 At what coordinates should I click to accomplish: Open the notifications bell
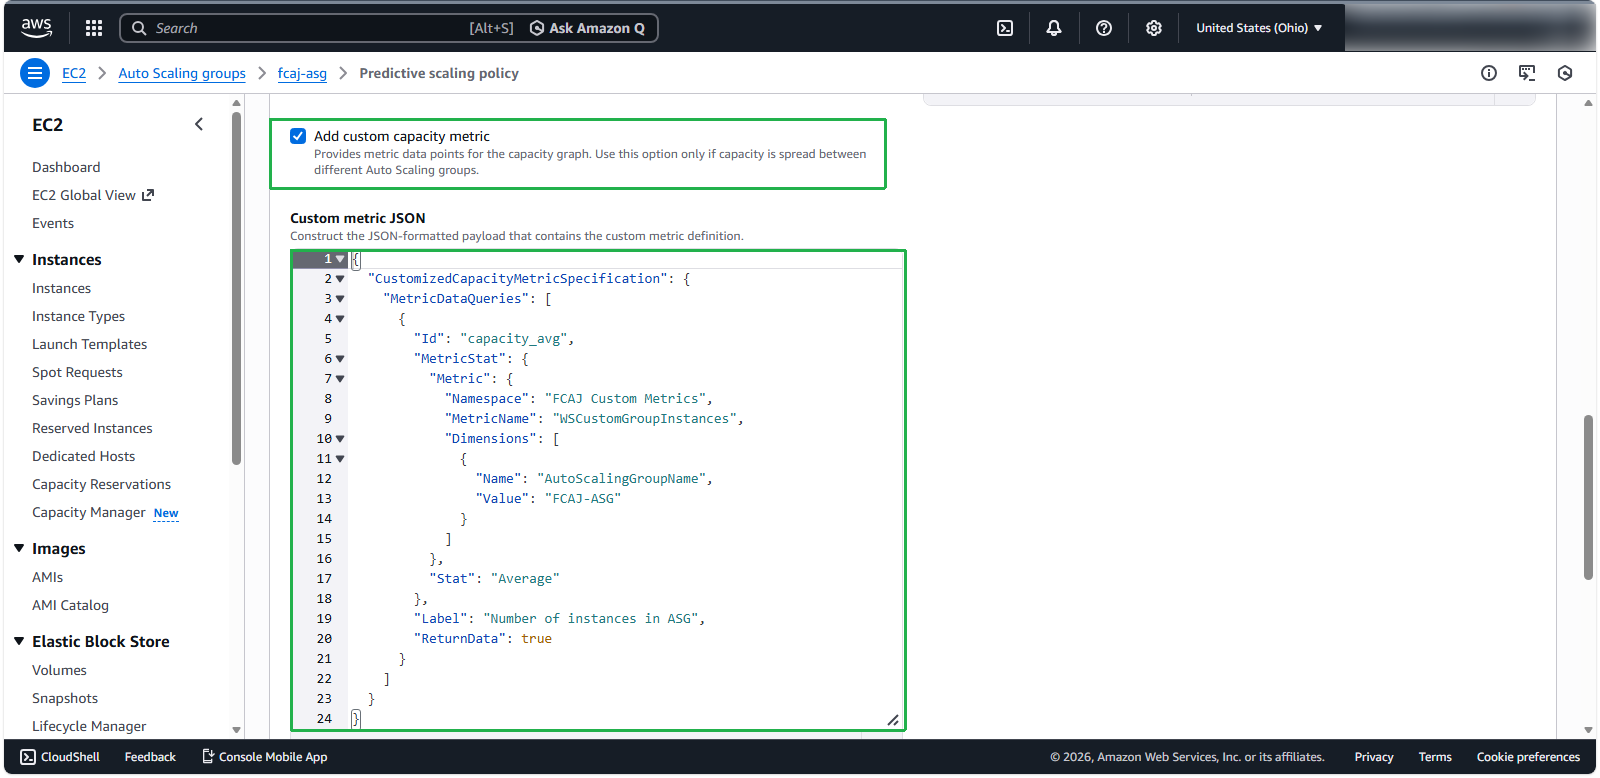point(1054,28)
